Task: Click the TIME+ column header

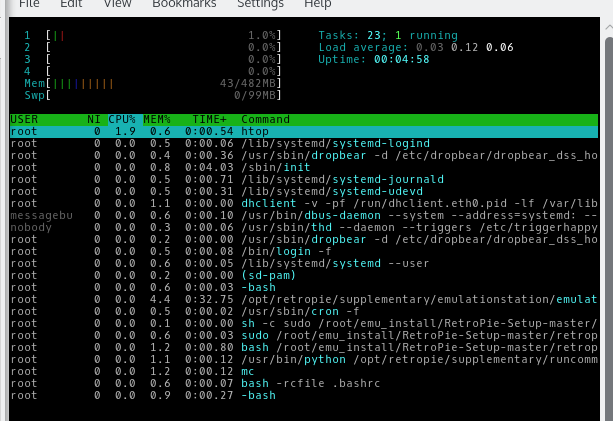Action: (210, 120)
